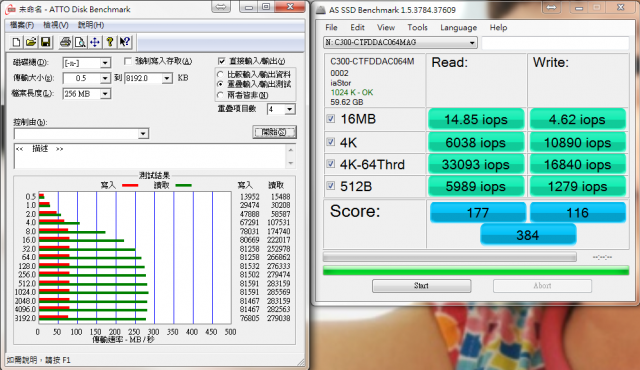Open AS SSD Edit menu
The width and height of the screenshot is (640, 370).
[x=357, y=27]
